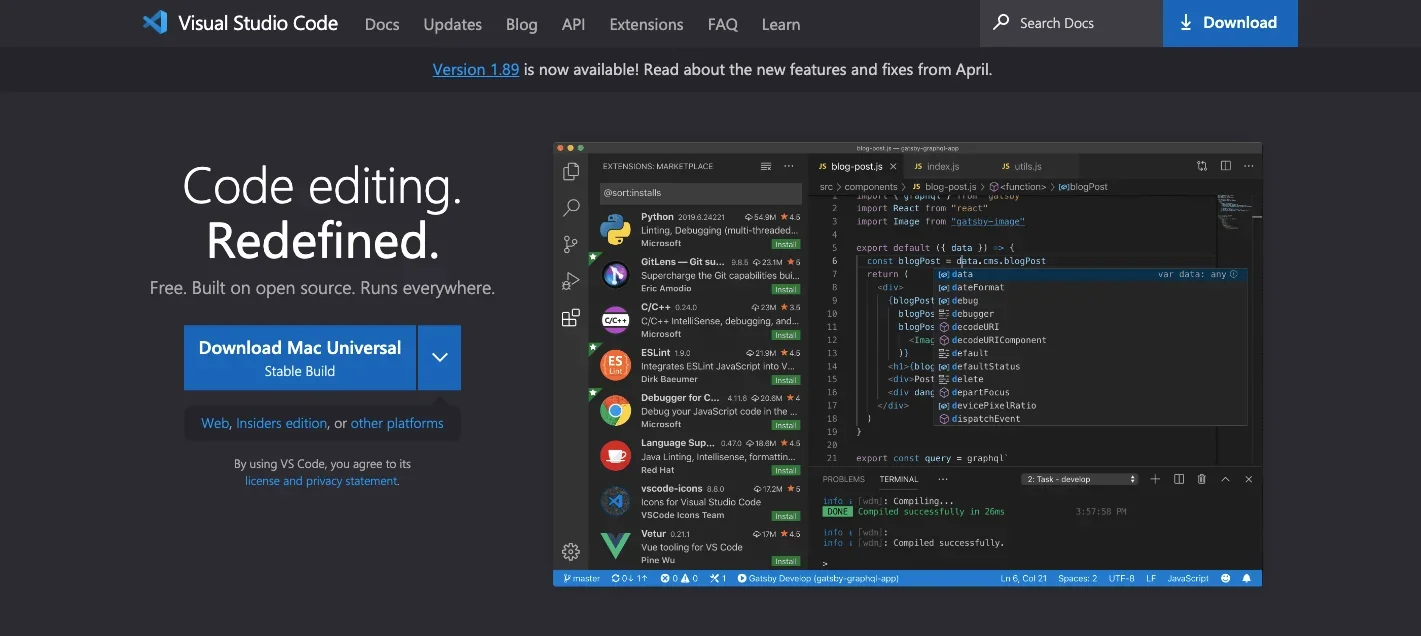The width and height of the screenshot is (1421, 636).
Task: Maximize the terminal panel with the up chevron
Action: (1225, 479)
